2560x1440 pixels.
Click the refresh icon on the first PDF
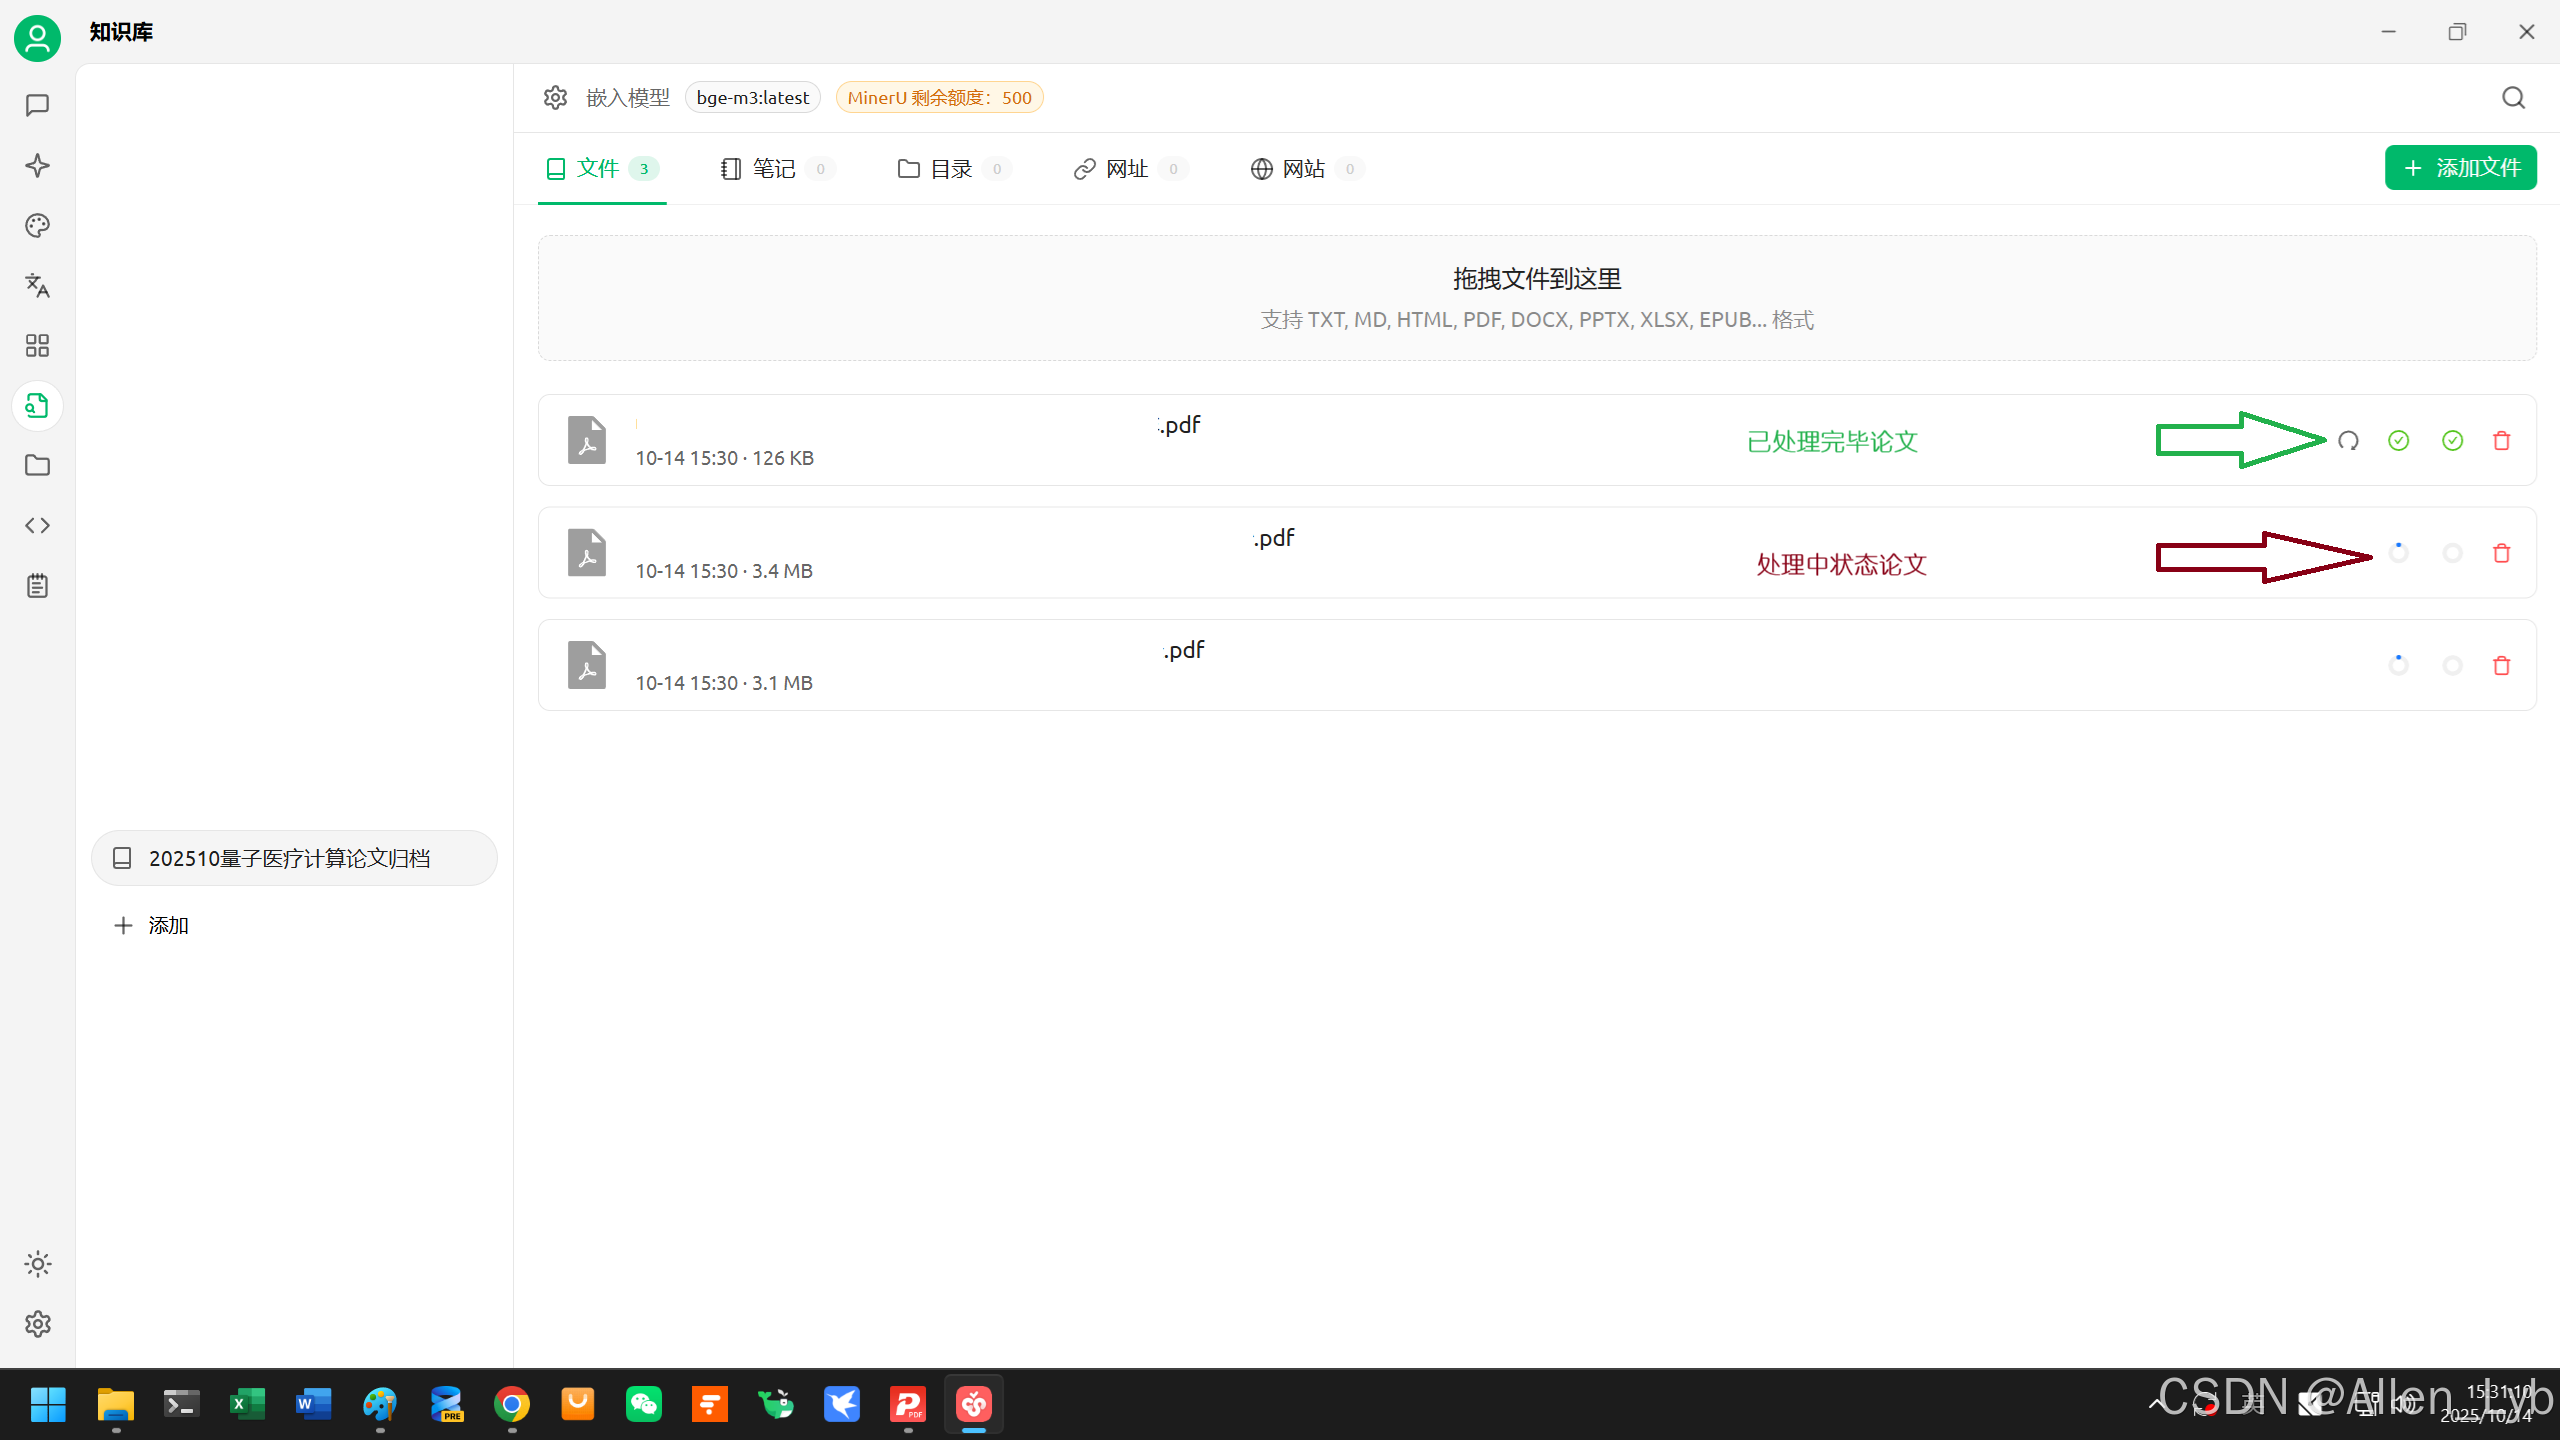tap(2348, 440)
